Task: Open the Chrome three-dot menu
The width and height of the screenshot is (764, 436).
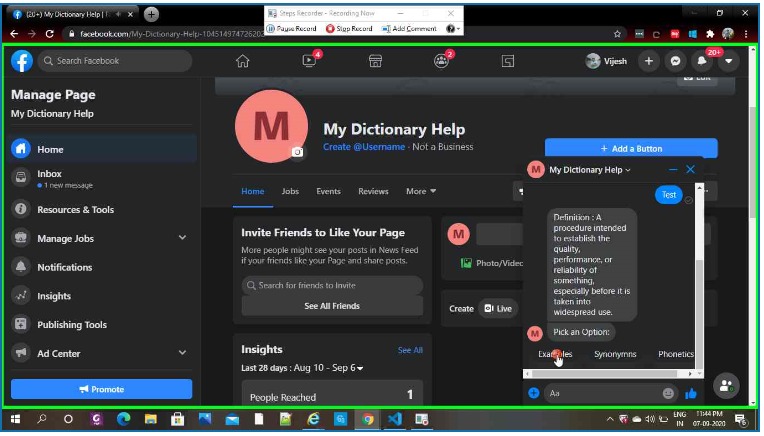Action: [746, 34]
